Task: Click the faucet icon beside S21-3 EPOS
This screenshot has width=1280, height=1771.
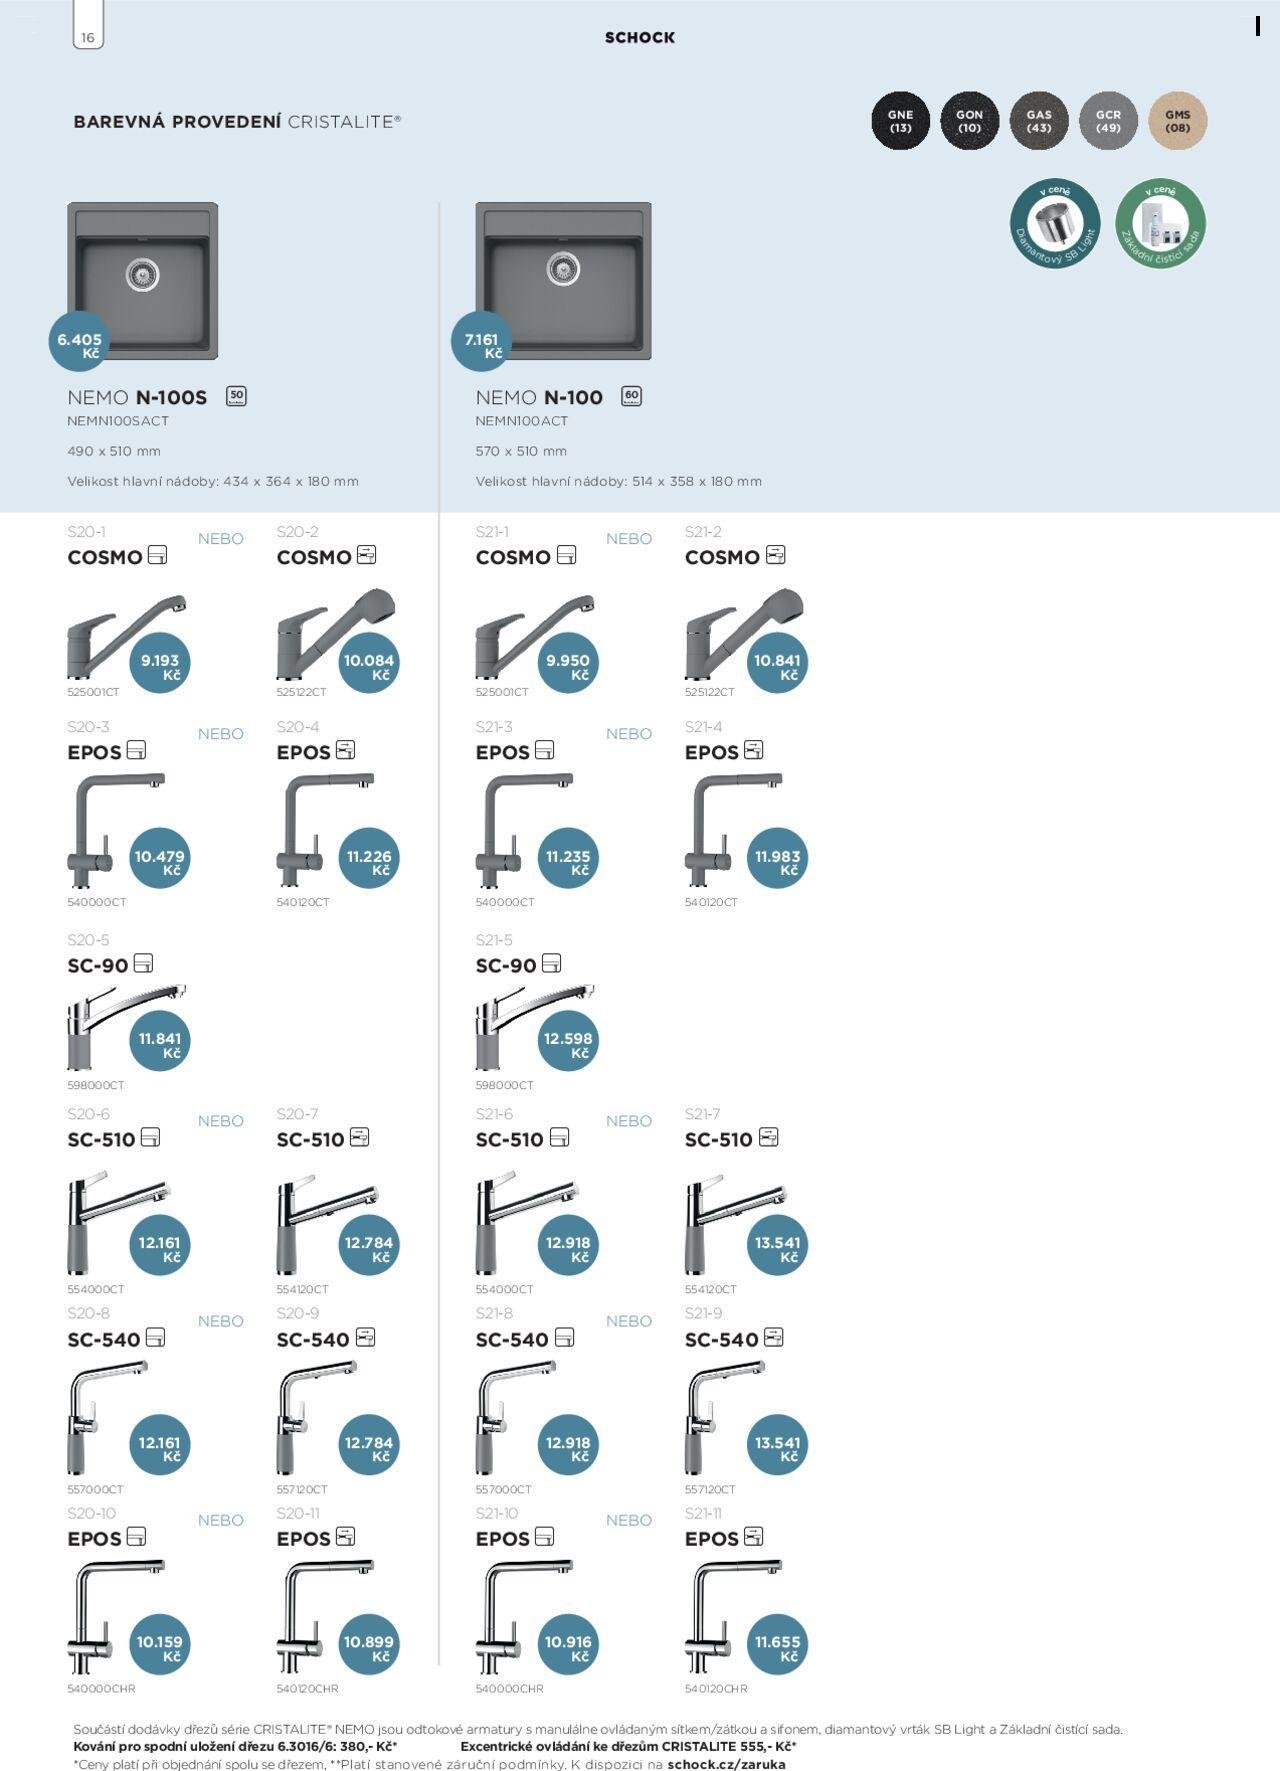Action: click(x=544, y=750)
